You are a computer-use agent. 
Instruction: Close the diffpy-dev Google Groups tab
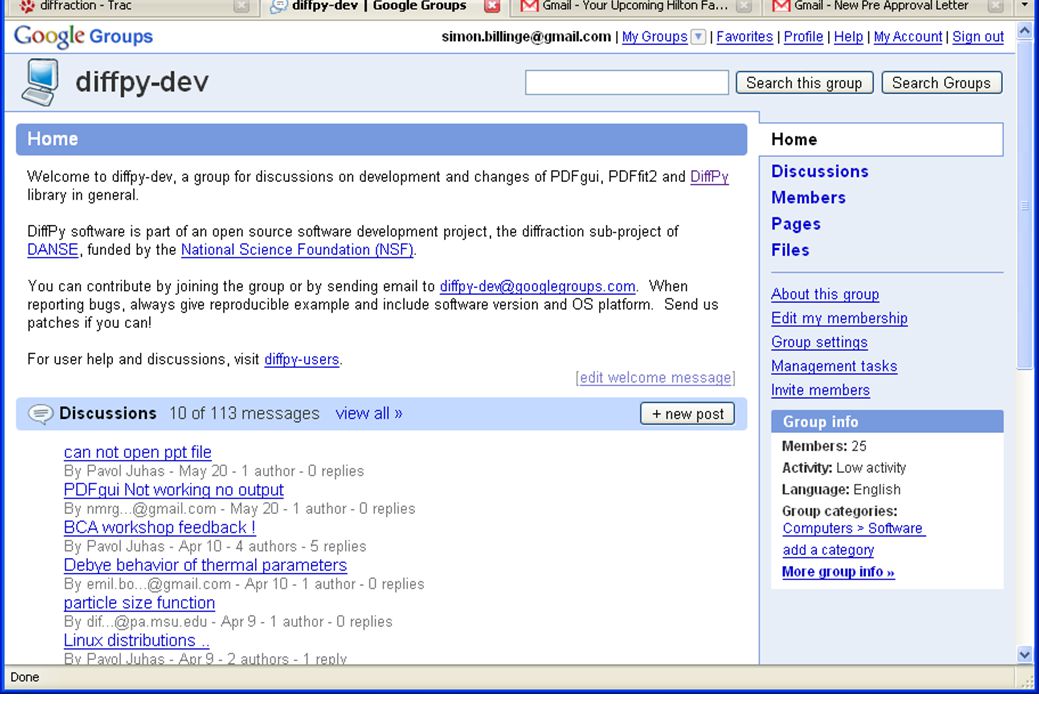tap(492, 7)
